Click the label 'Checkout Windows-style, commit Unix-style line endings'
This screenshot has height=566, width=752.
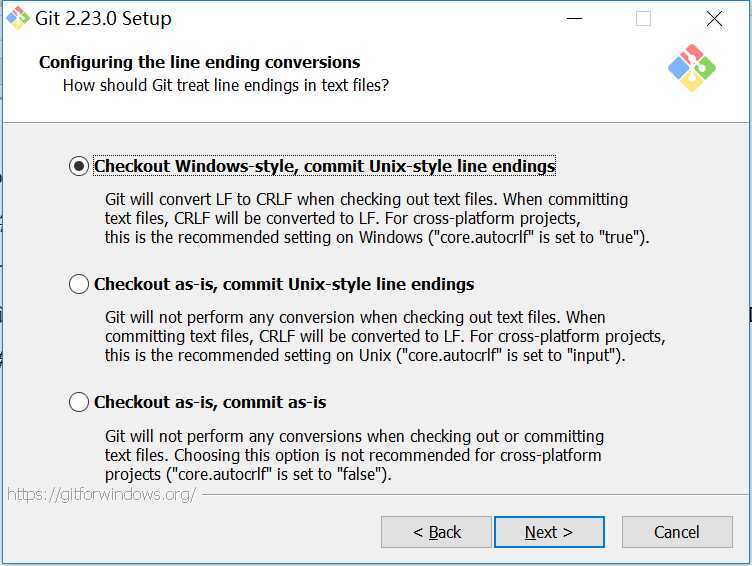(325, 166)
